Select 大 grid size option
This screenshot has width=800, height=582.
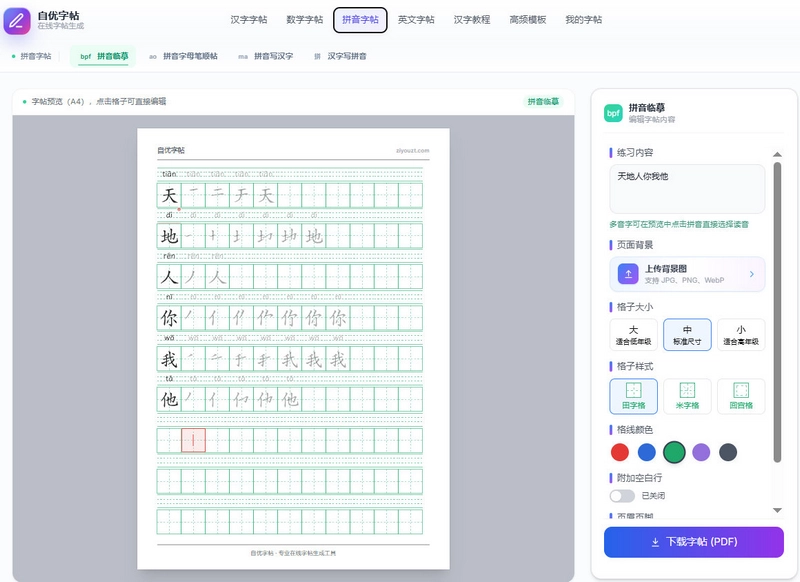633,335
